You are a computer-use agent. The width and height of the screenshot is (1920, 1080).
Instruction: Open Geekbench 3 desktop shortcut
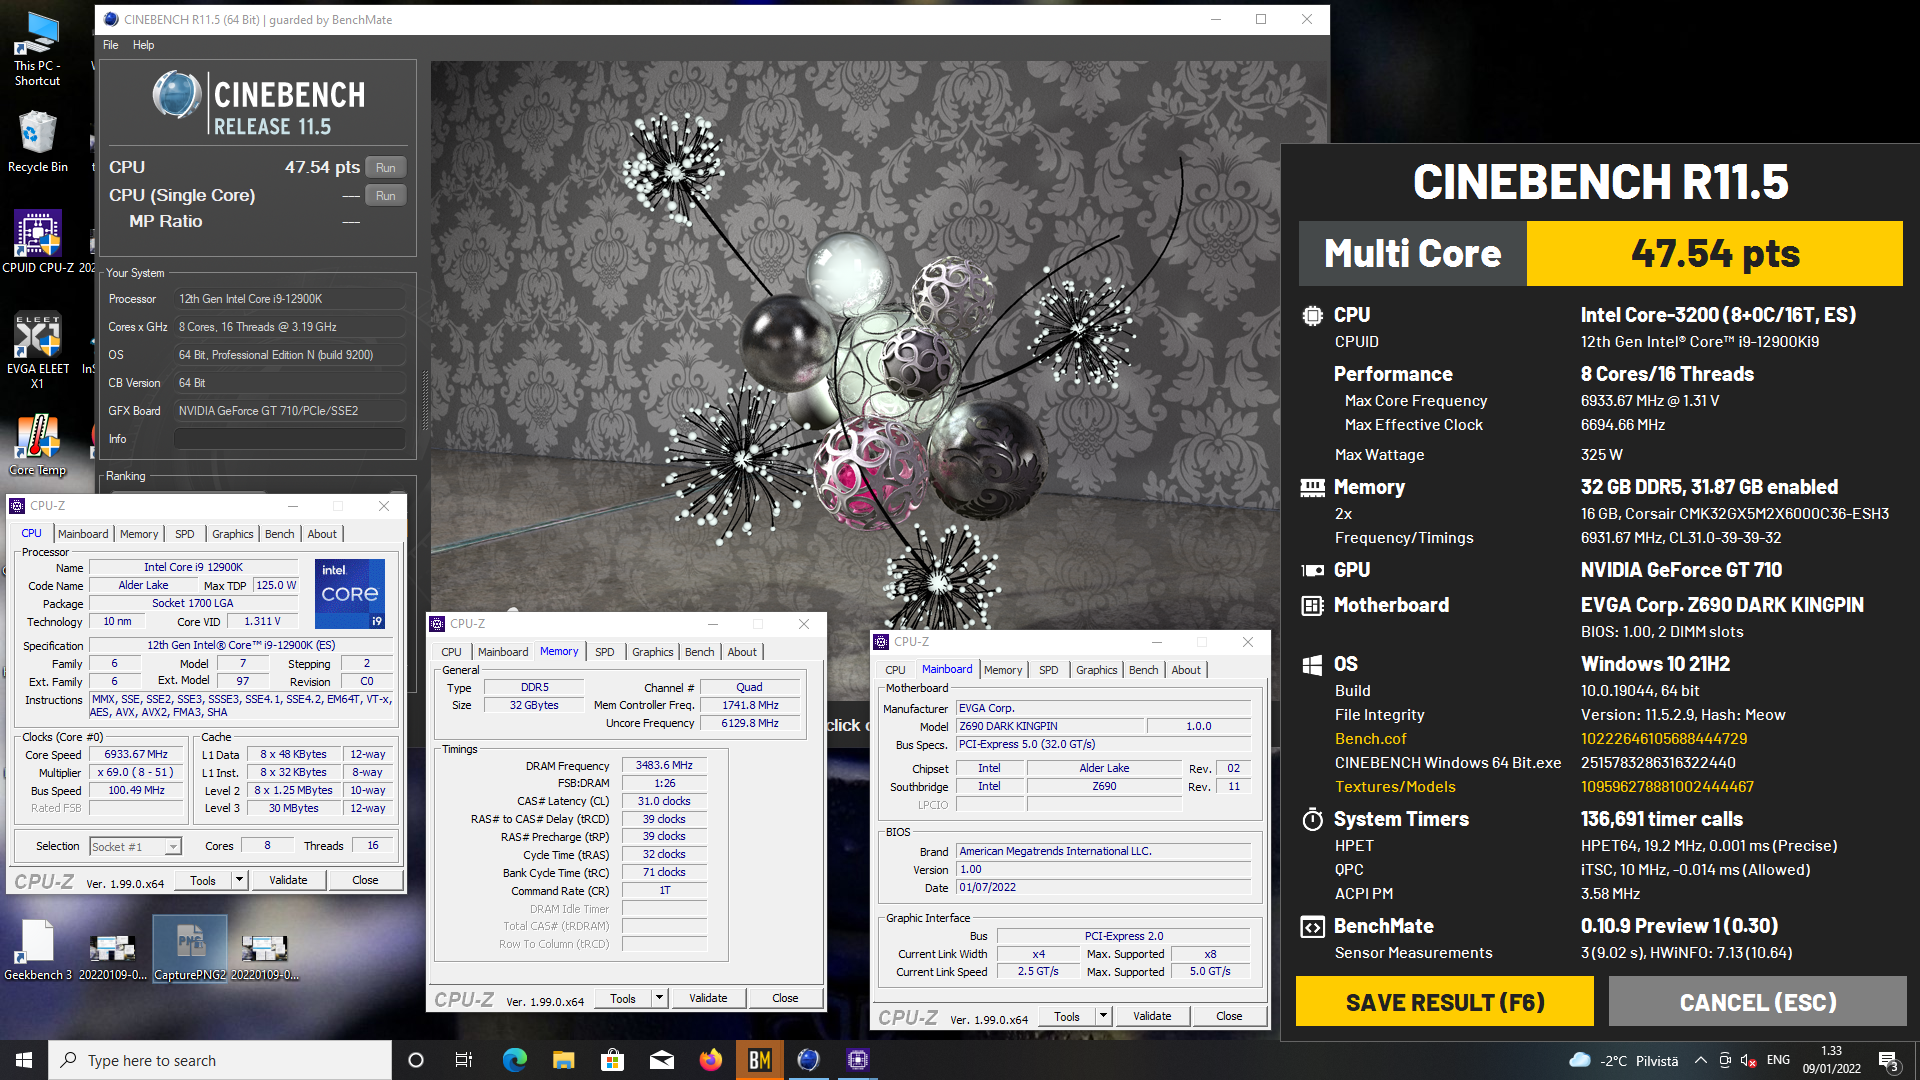tap(37, 950)
